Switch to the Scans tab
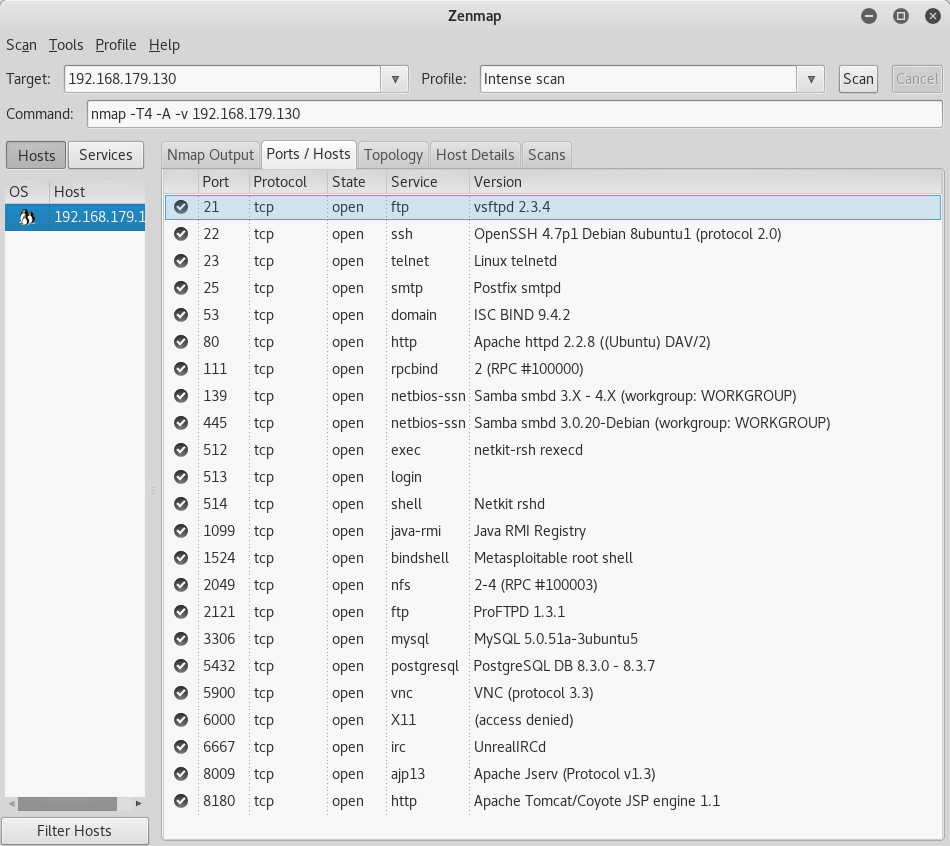 (x=546, y=155)
